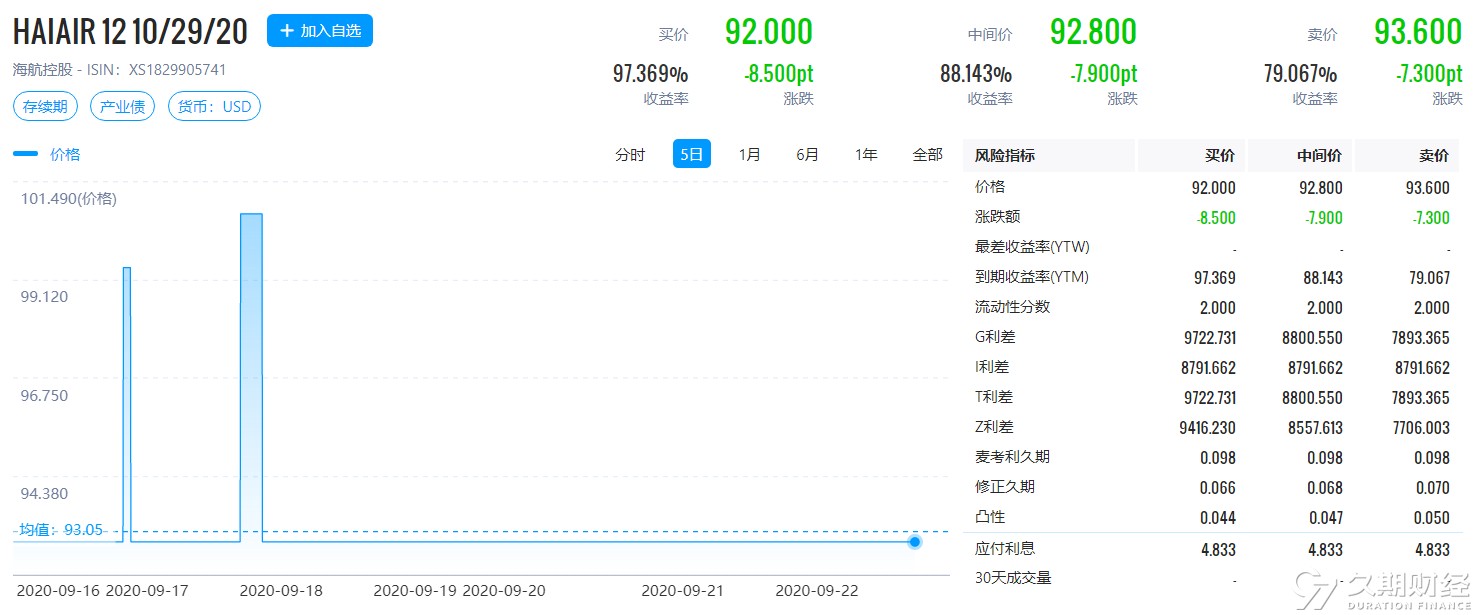Viewport: 1476px width, 615px height.
Task: Click the 流动性分数 row label
Action: click(x=1013, y=307)
